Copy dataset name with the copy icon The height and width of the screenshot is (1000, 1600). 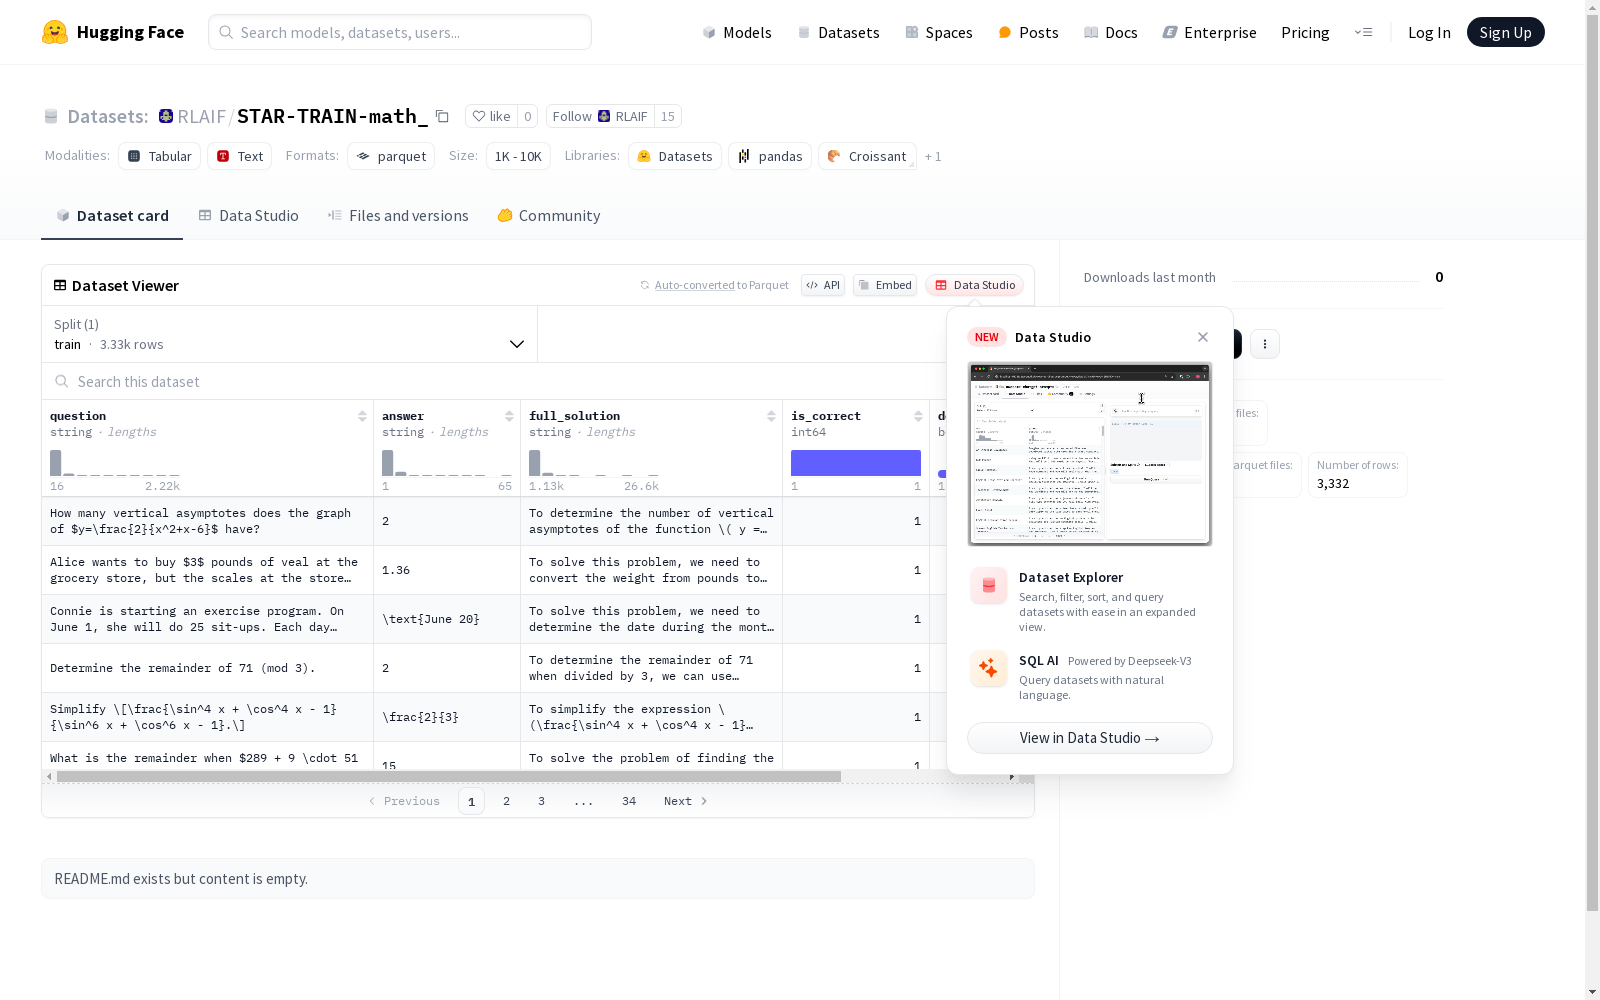click(x=442, y=116)
